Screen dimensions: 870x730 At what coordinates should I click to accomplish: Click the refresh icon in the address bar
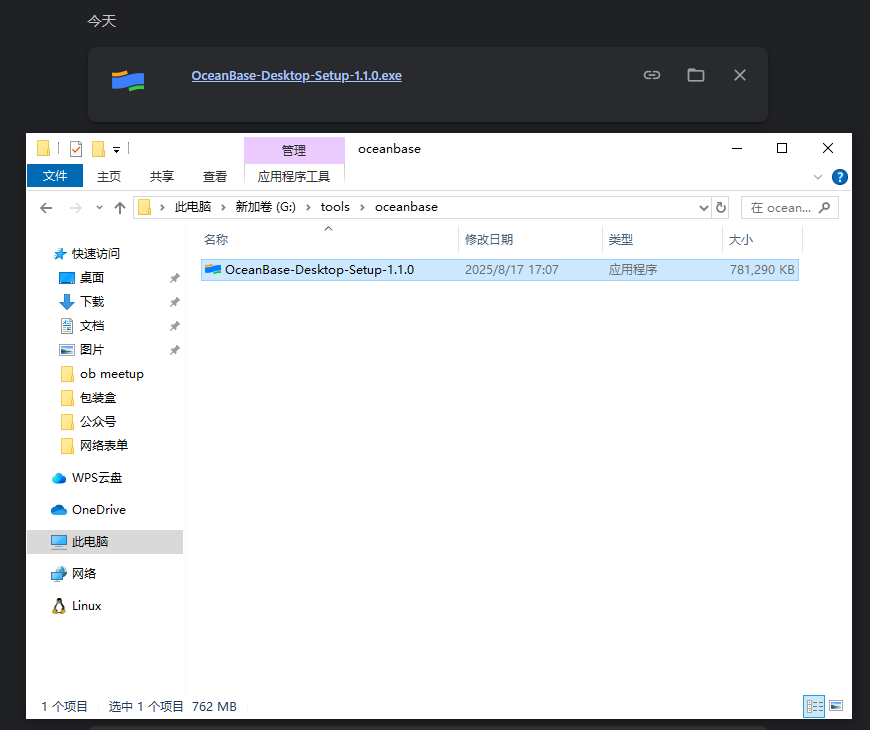[x=720, y=207]
